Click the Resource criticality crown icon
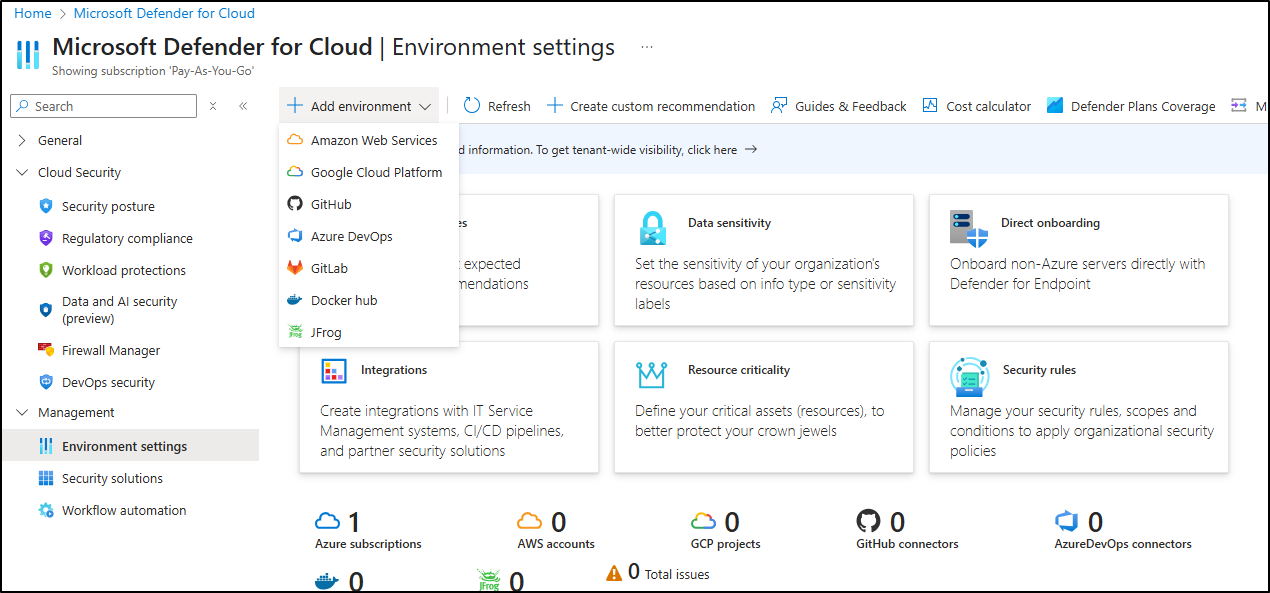Screen dimensions: 1270x593 pos(652,374)
